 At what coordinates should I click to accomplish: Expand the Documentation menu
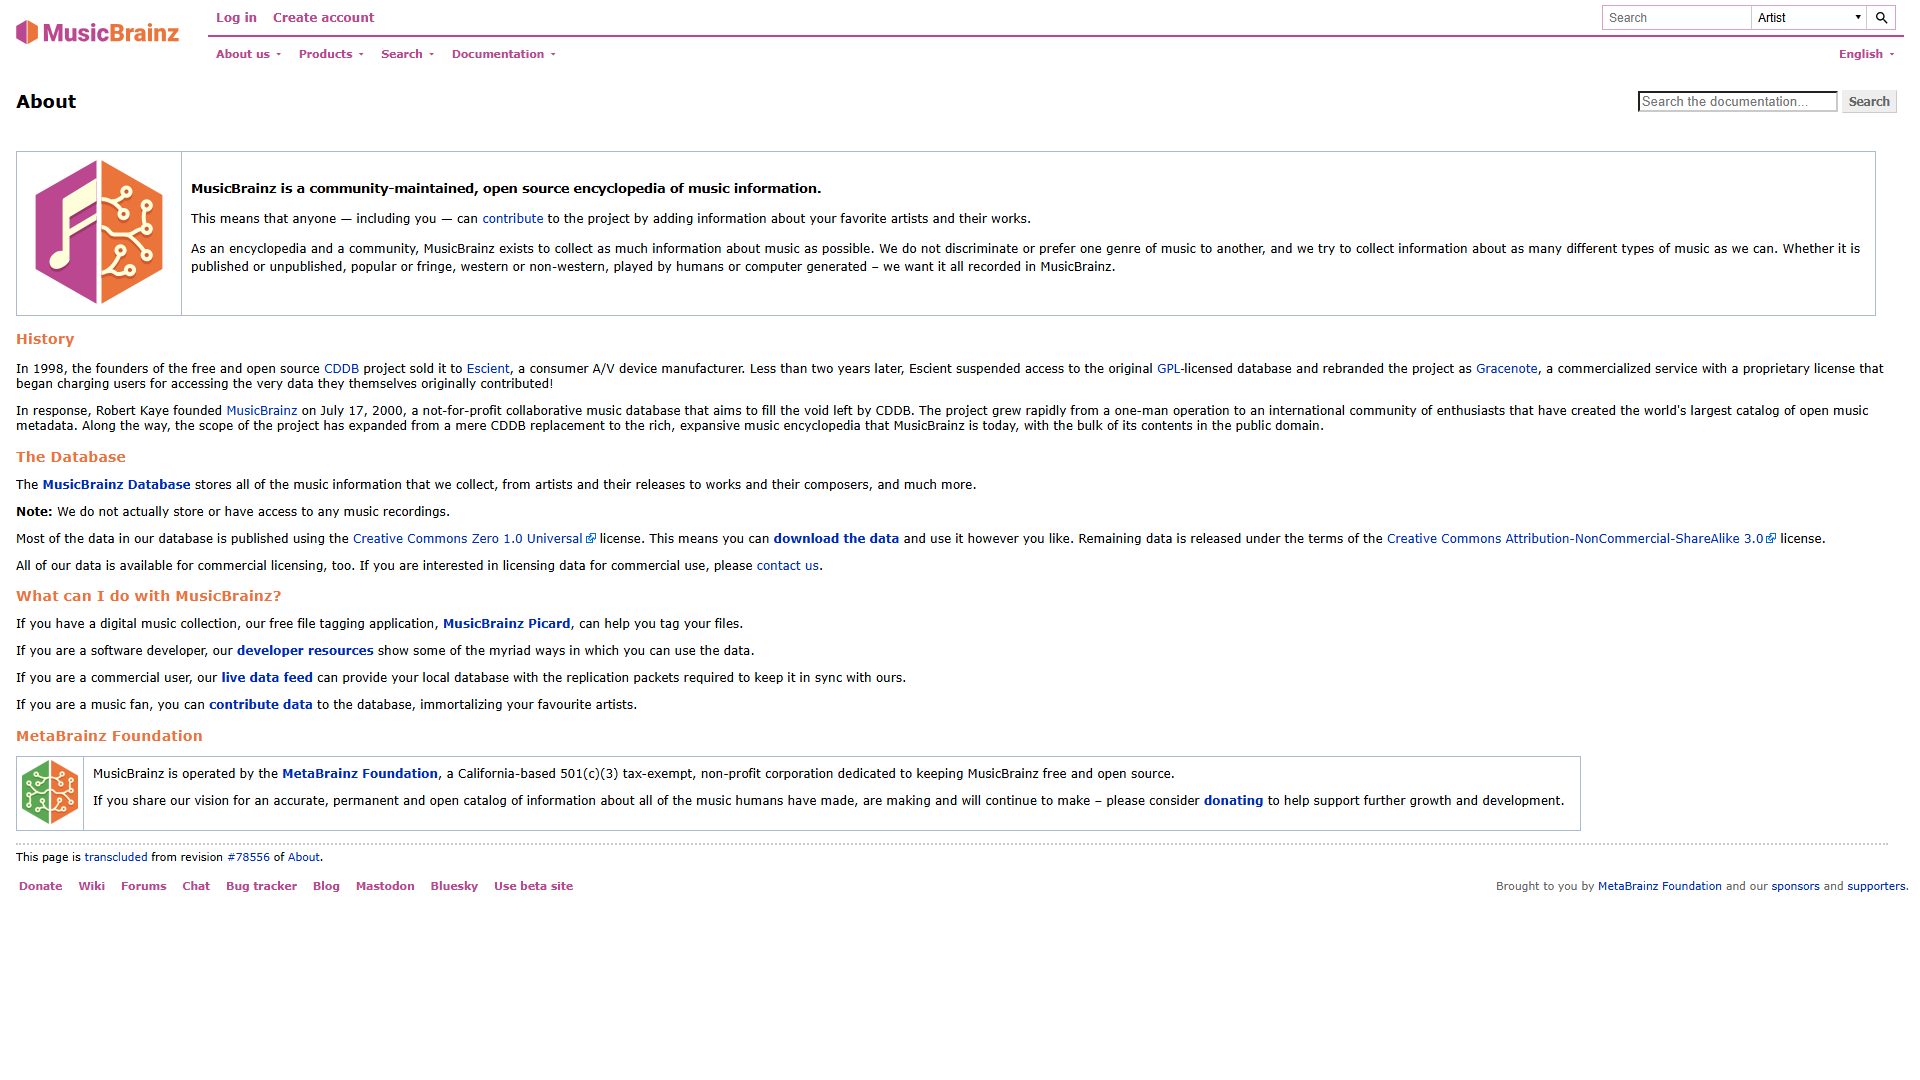point(503,54)
